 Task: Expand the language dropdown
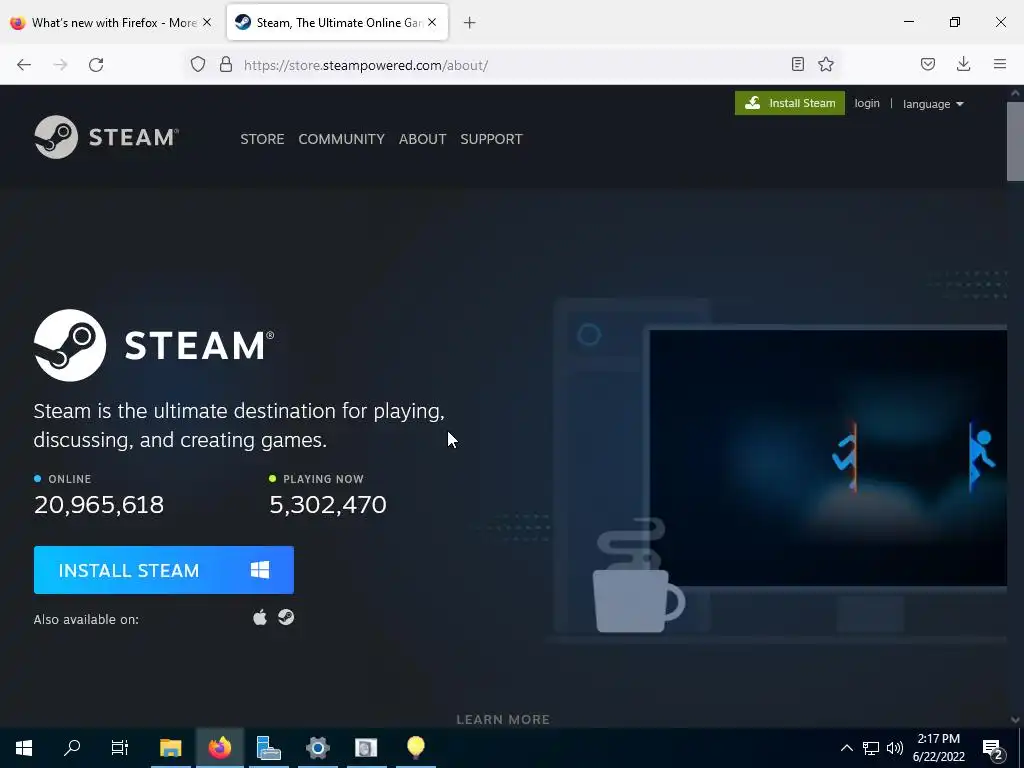pyautogui.click(x=933, y=104)
